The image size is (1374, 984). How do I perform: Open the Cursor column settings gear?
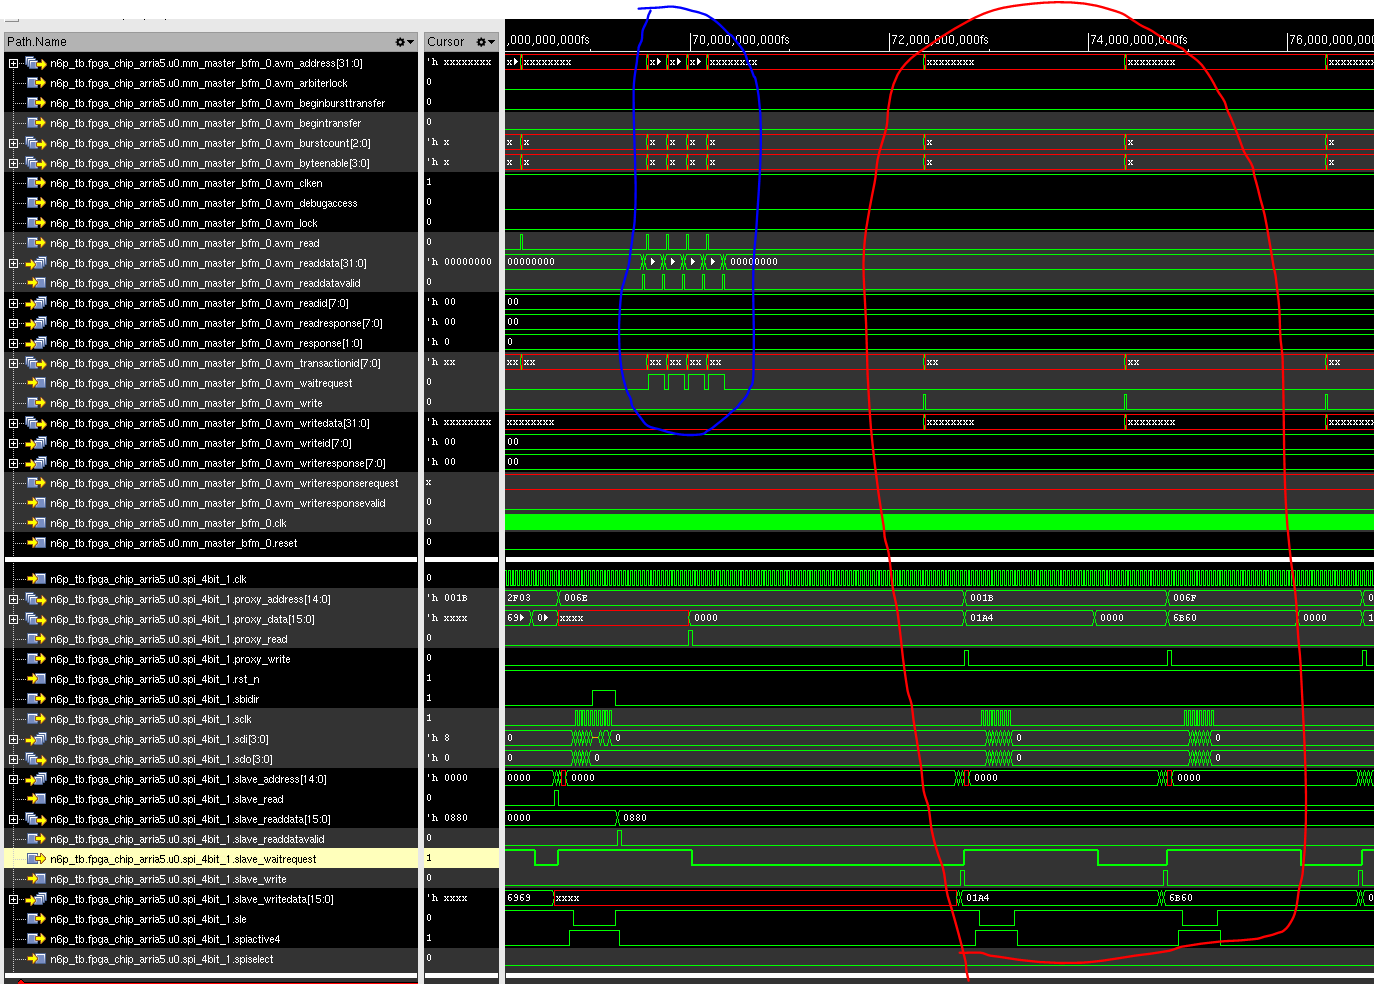[x=483, y=41]
